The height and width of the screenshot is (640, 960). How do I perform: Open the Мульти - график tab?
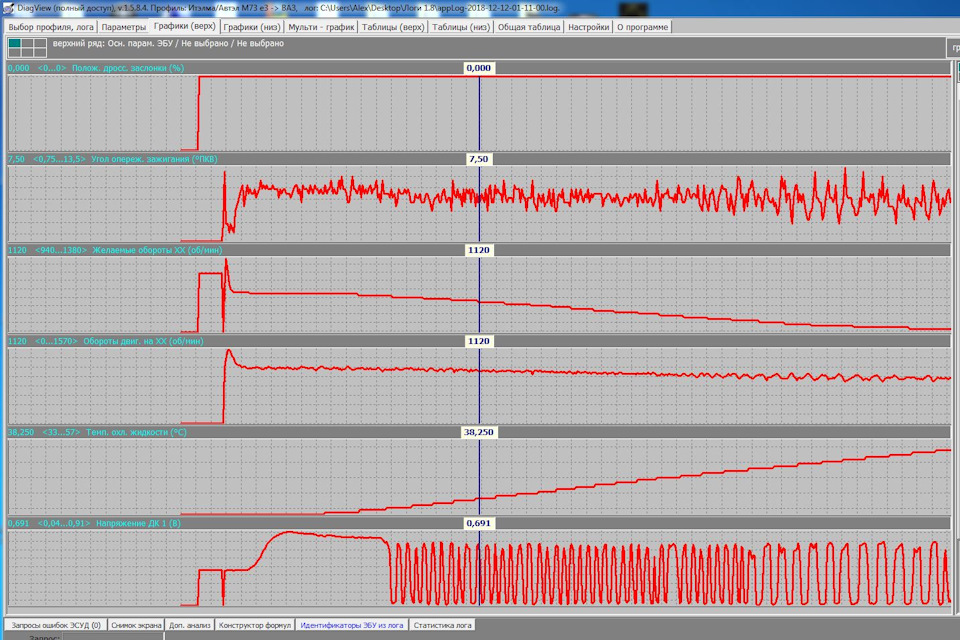tap(321, 27)
